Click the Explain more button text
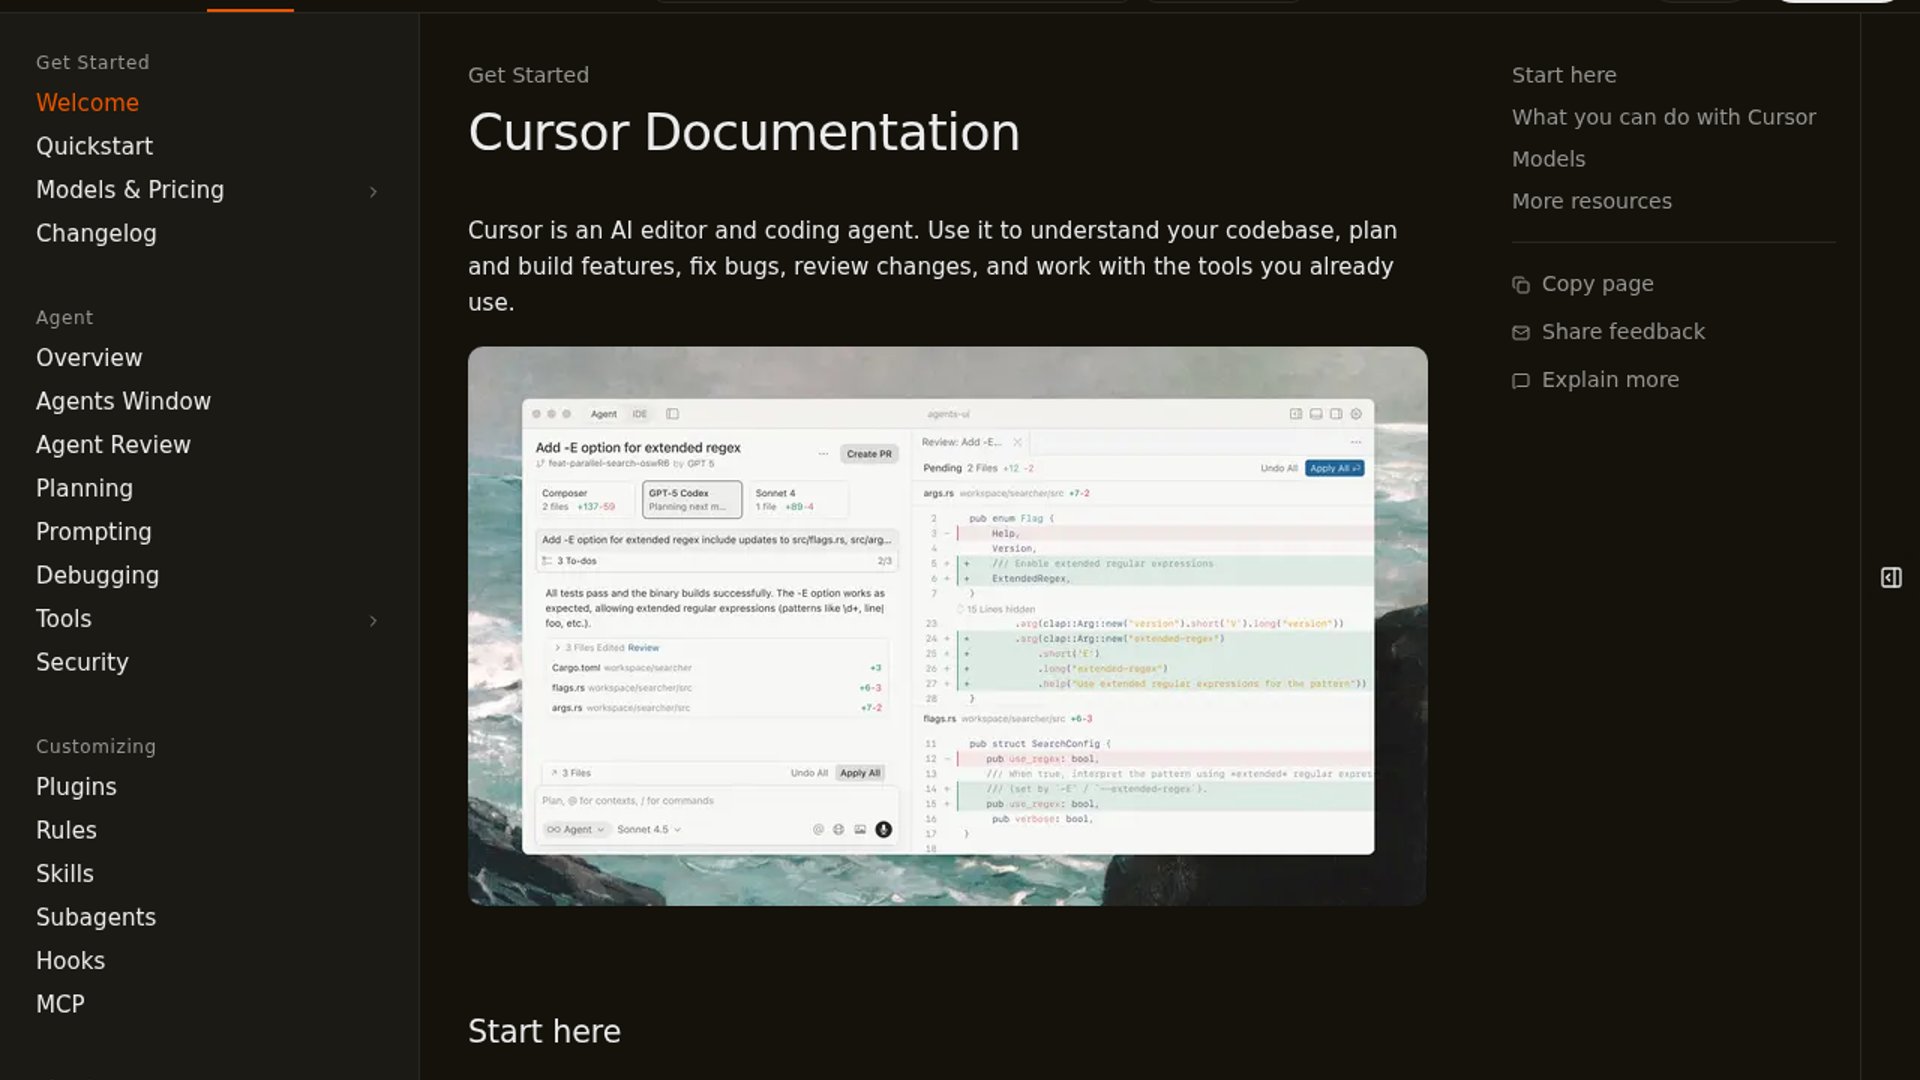This screenshot has width=1920, height=1080. pos(1610,380)
